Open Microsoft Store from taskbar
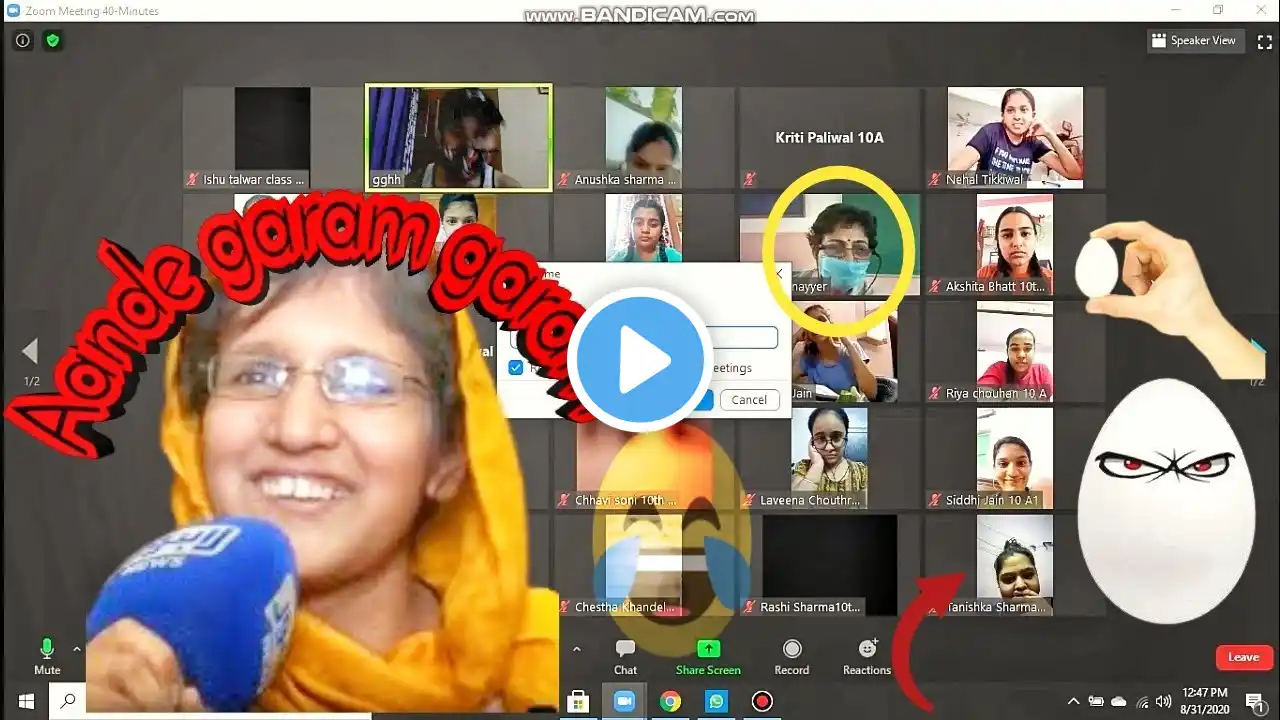This screenshot has width=1280, height=720. coord(578,701)
